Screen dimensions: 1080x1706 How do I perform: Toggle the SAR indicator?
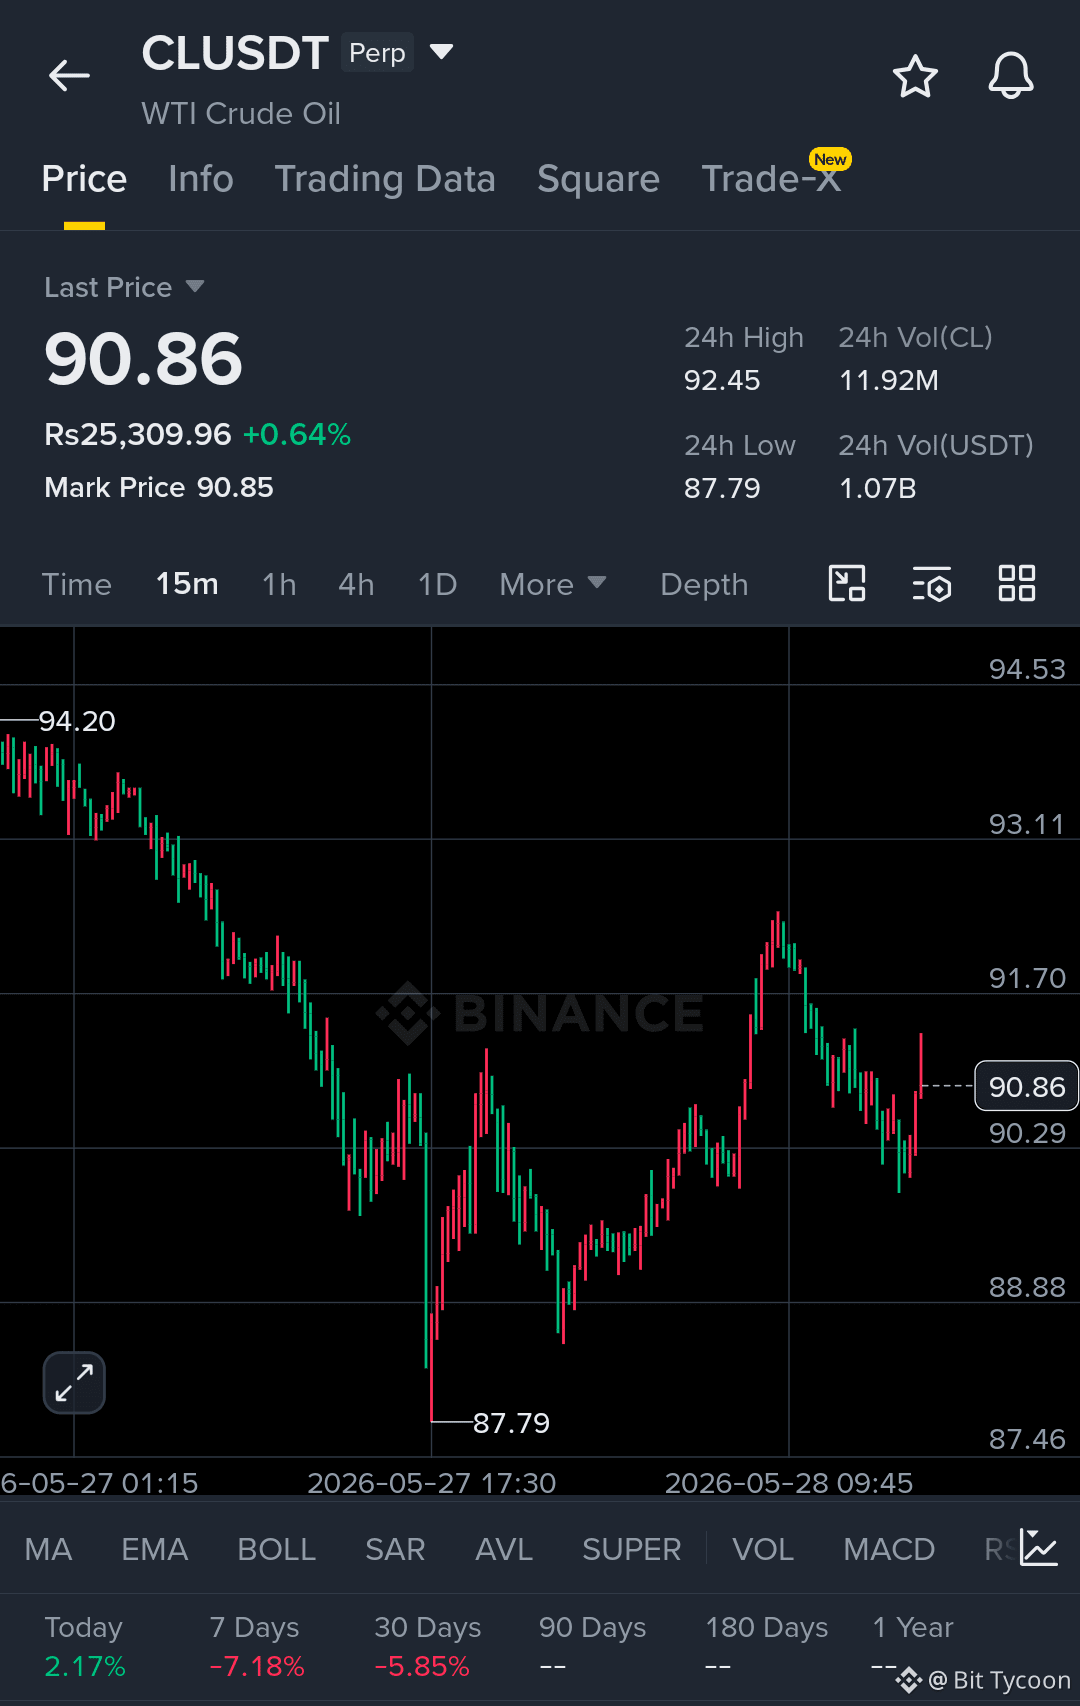coord(395,1549)
